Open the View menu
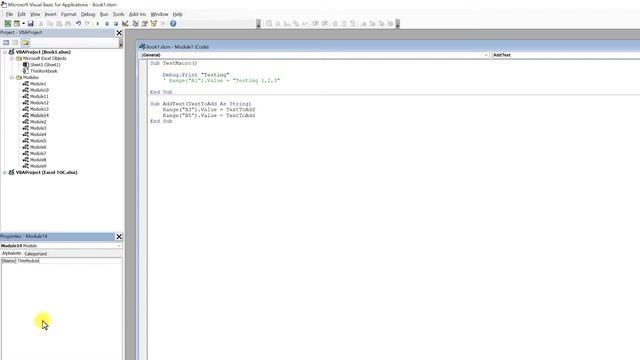The height and width of the screenshot is (360, 640). pos(35,14)
